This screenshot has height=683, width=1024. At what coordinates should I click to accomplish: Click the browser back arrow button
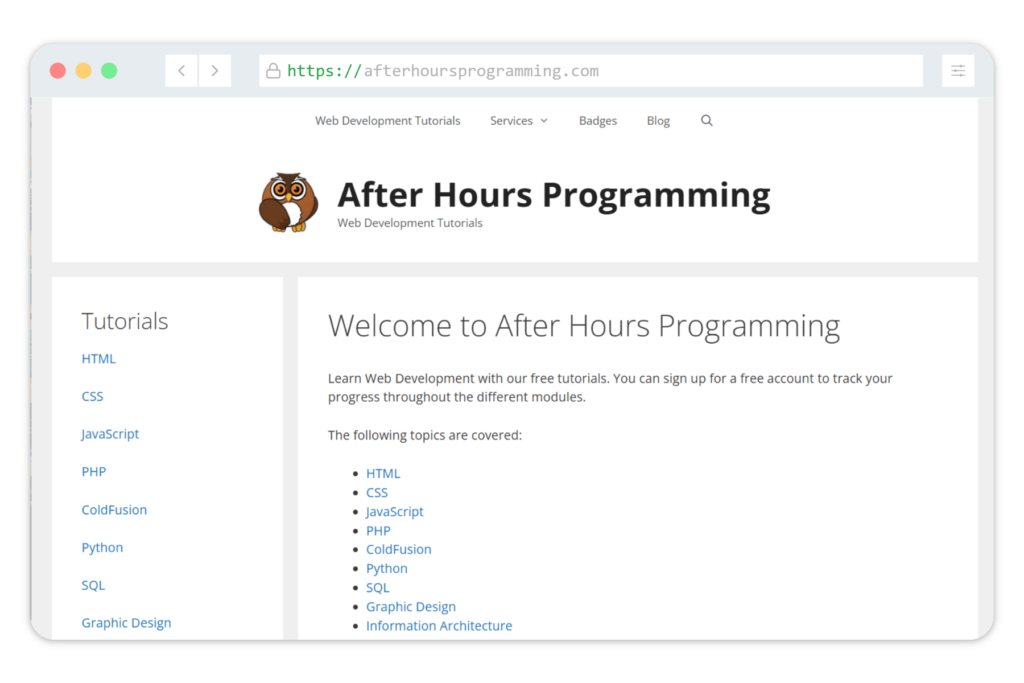coord(182,71)
